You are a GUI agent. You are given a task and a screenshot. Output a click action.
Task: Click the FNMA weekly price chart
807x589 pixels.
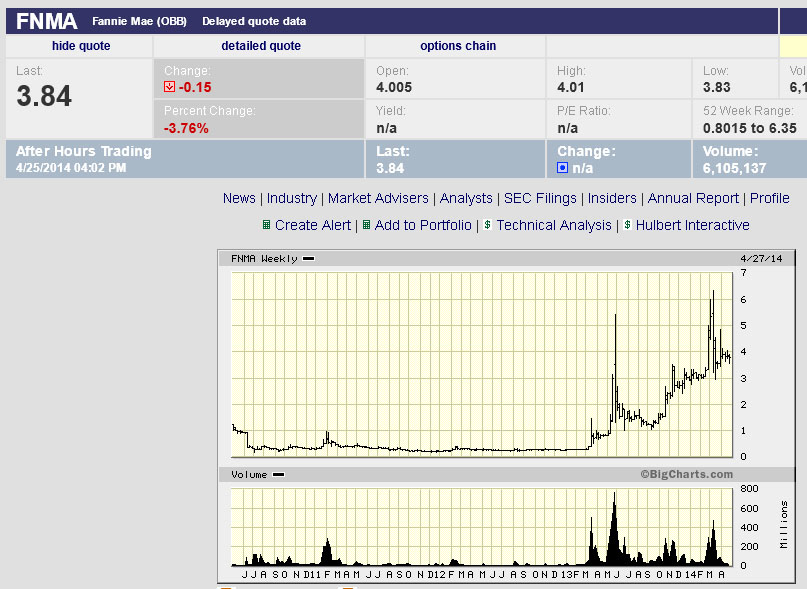coord(482,365)
